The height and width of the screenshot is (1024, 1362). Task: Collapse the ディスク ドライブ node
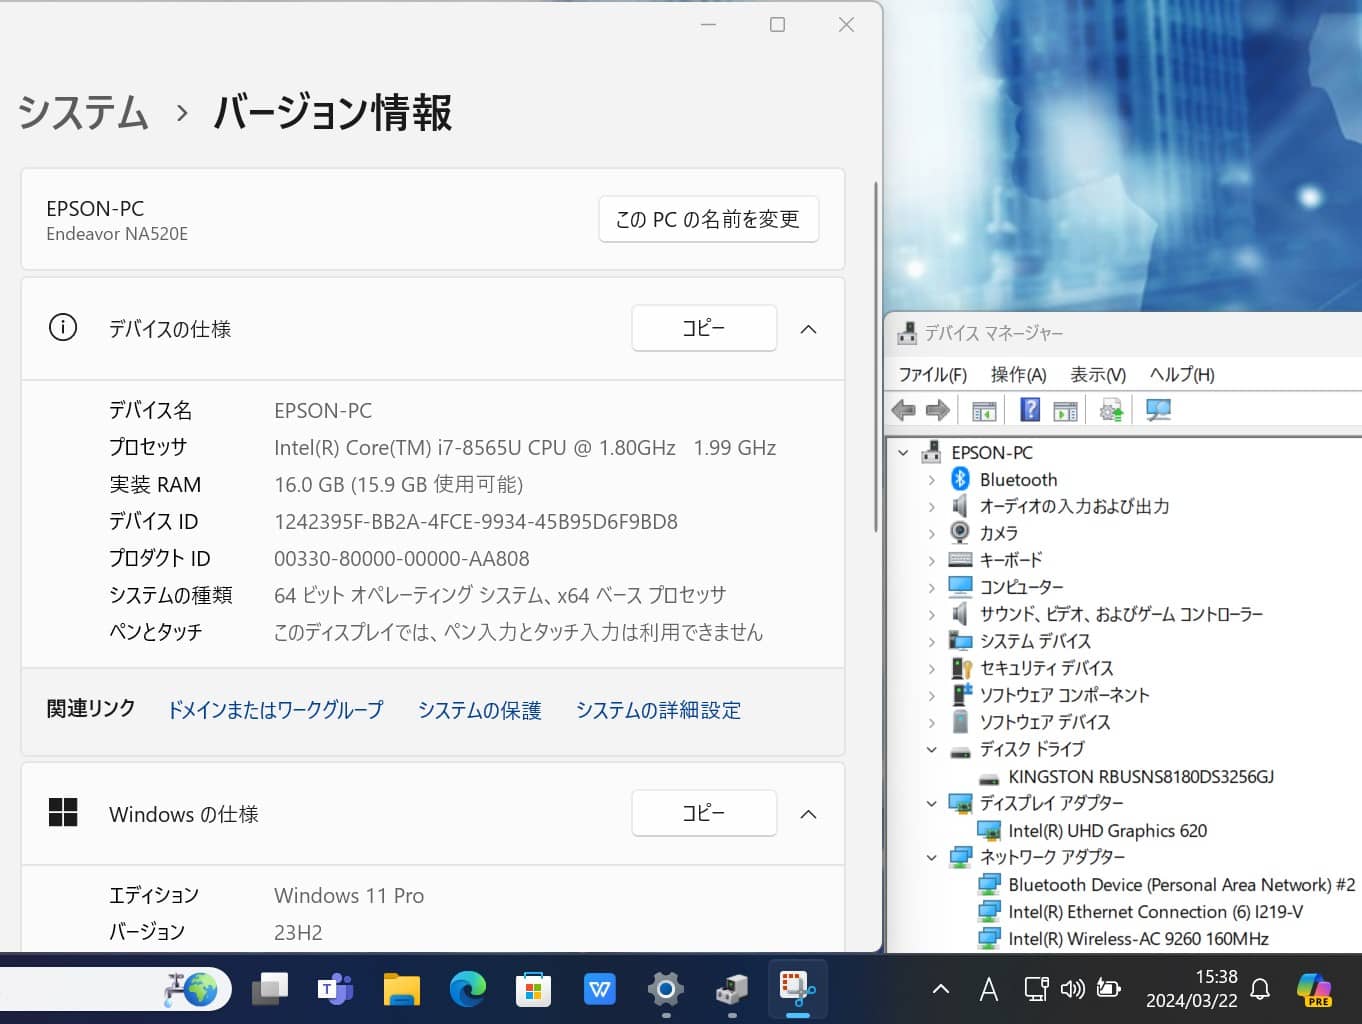coord(932,749)
